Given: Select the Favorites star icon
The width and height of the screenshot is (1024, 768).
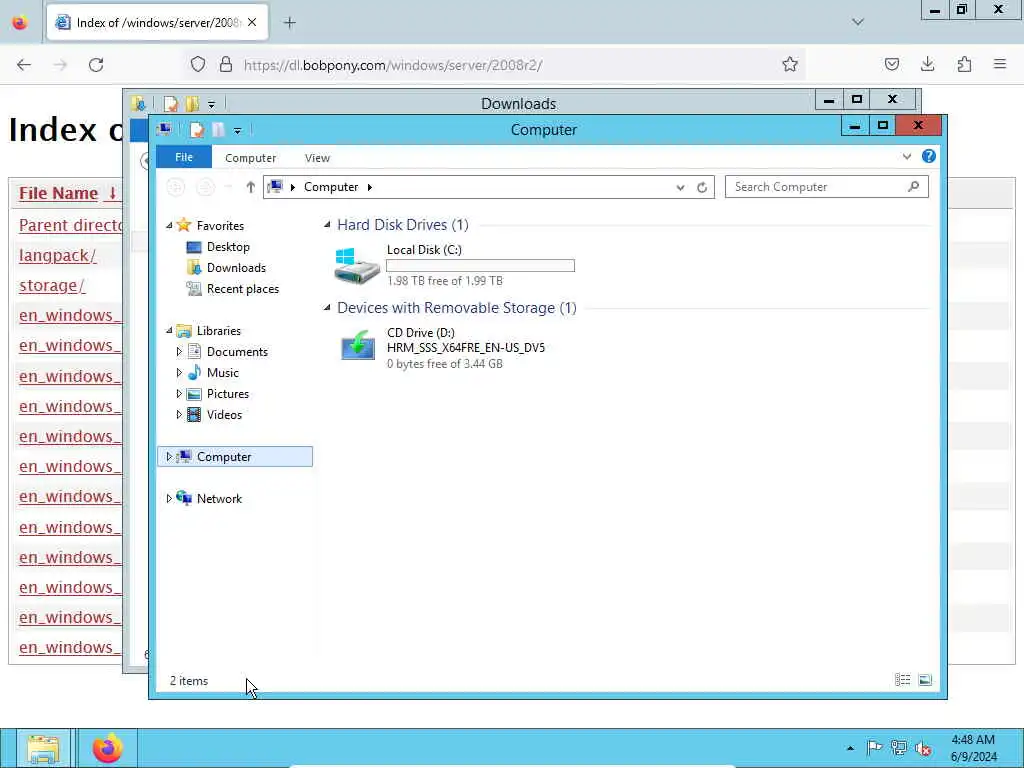Looking at the screenshot, I should pos(184,225).
